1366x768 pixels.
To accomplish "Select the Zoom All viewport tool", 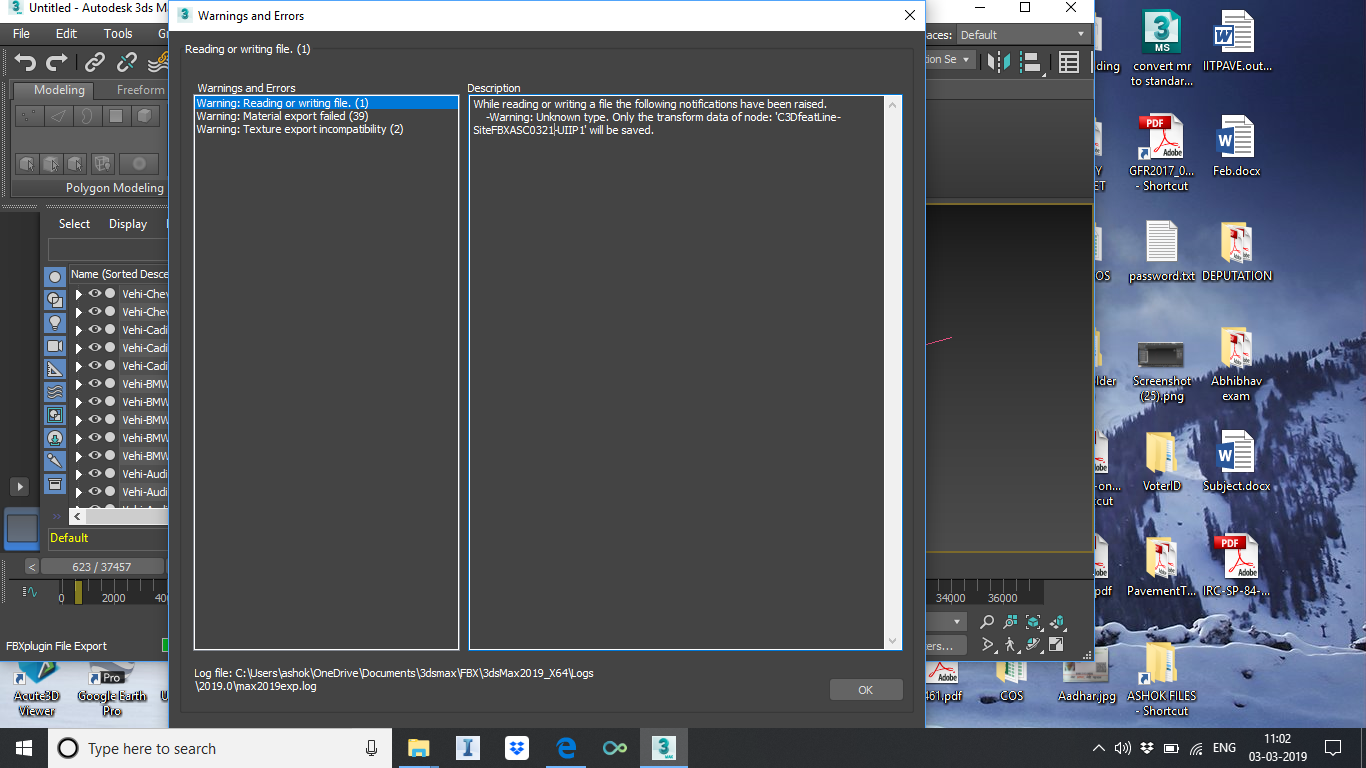I will pyautogui.click(x=1011, y=622).
